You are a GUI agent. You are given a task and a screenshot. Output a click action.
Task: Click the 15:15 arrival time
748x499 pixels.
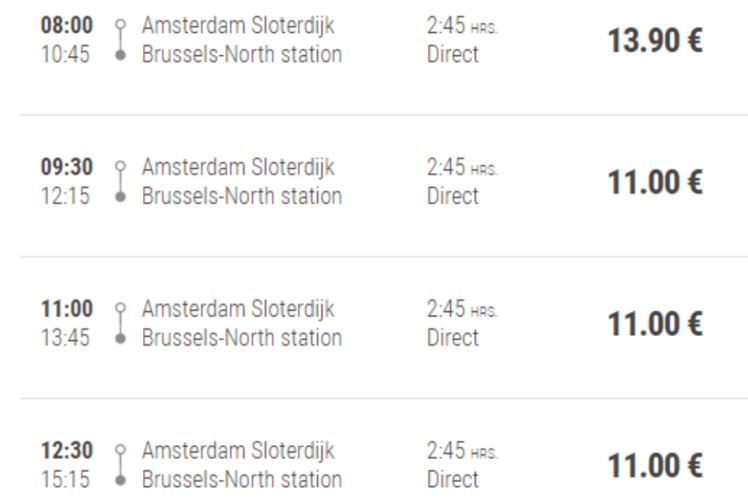tap(65, 479)
